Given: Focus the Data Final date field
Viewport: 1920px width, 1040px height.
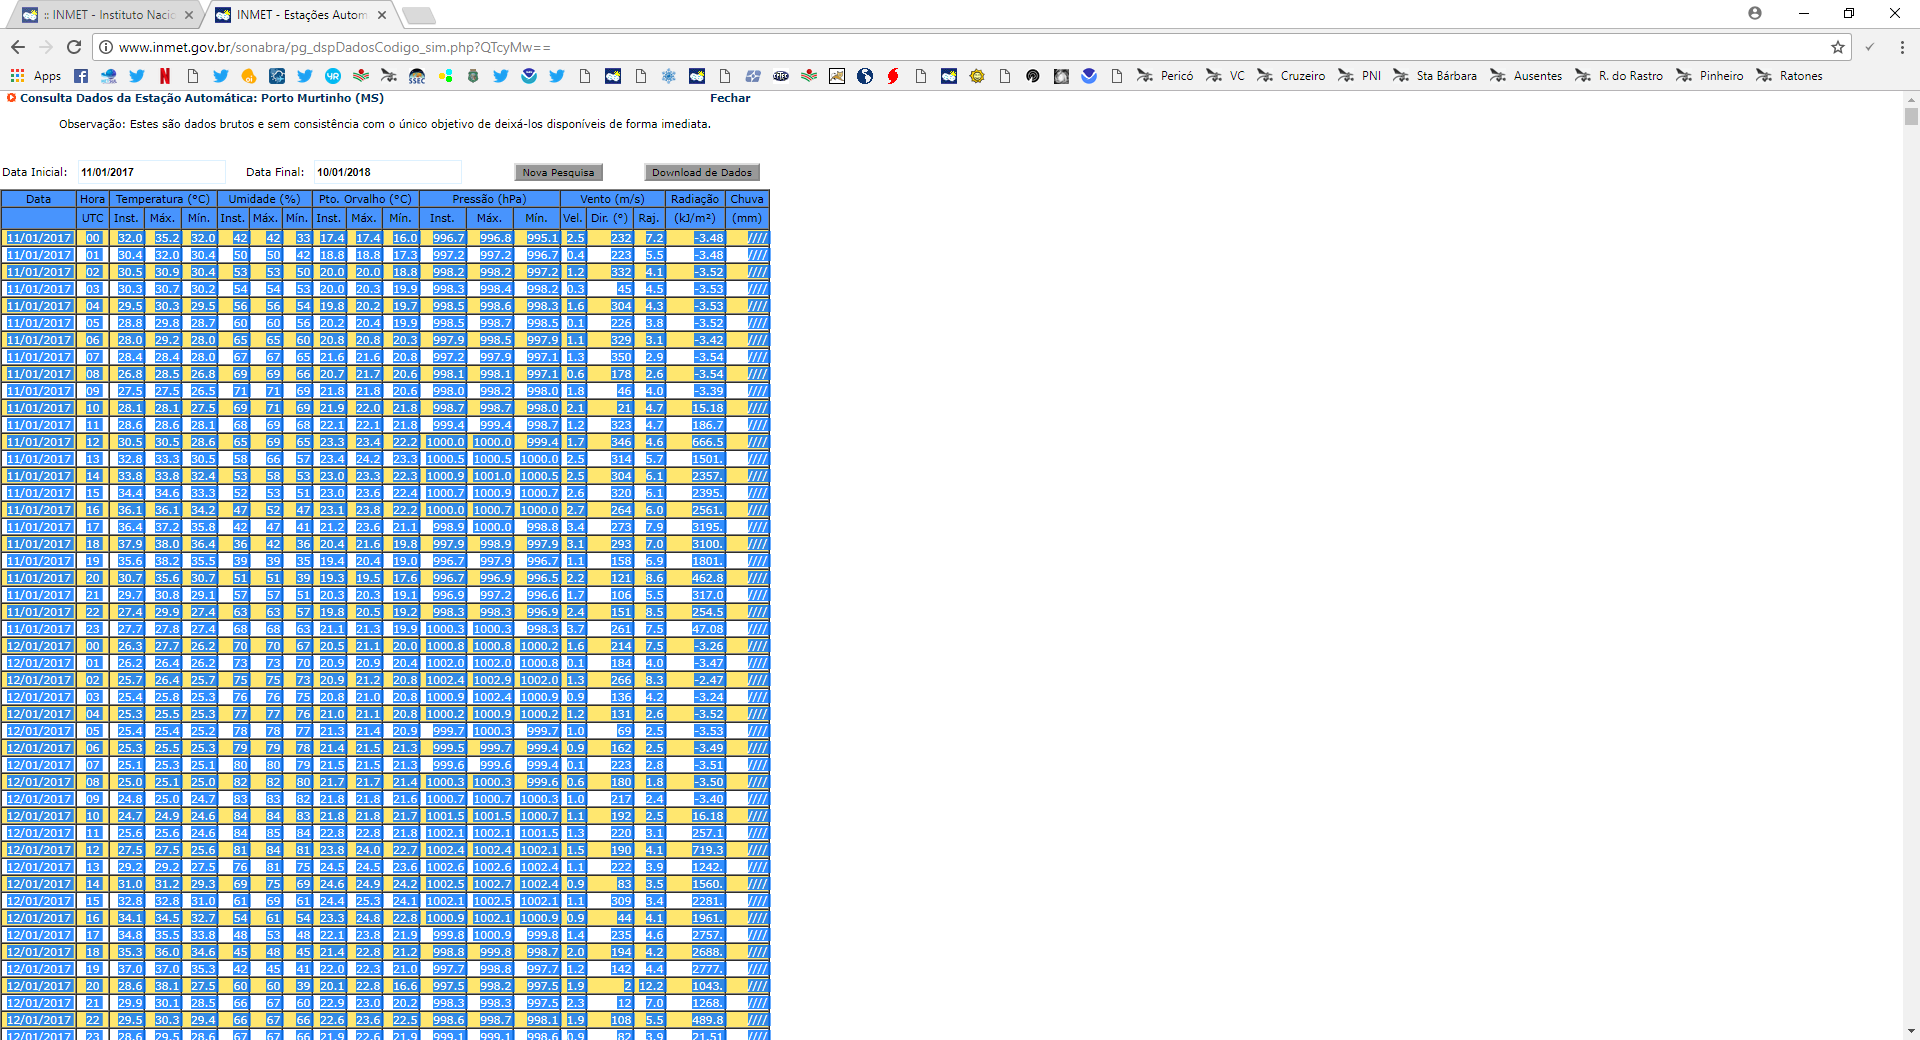Looking at the screenshot, I should pos(388,172).
